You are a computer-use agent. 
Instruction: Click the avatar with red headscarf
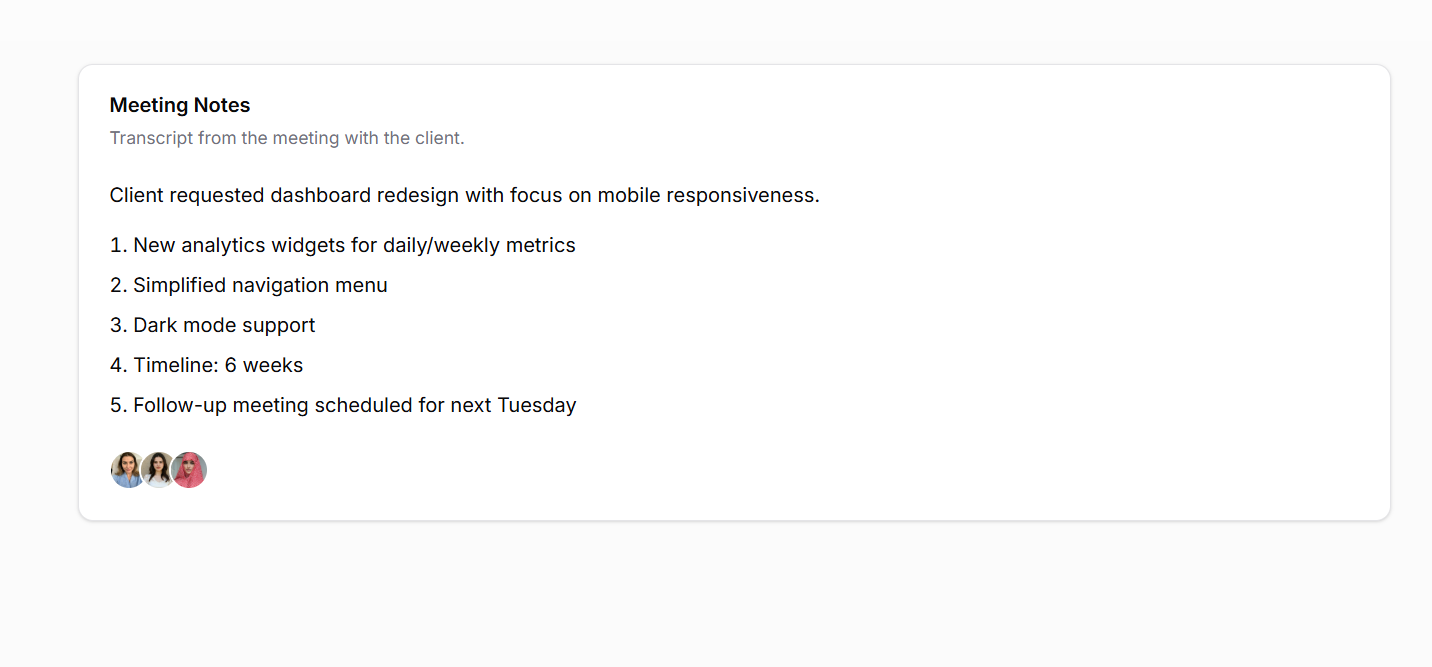point(190,470)
